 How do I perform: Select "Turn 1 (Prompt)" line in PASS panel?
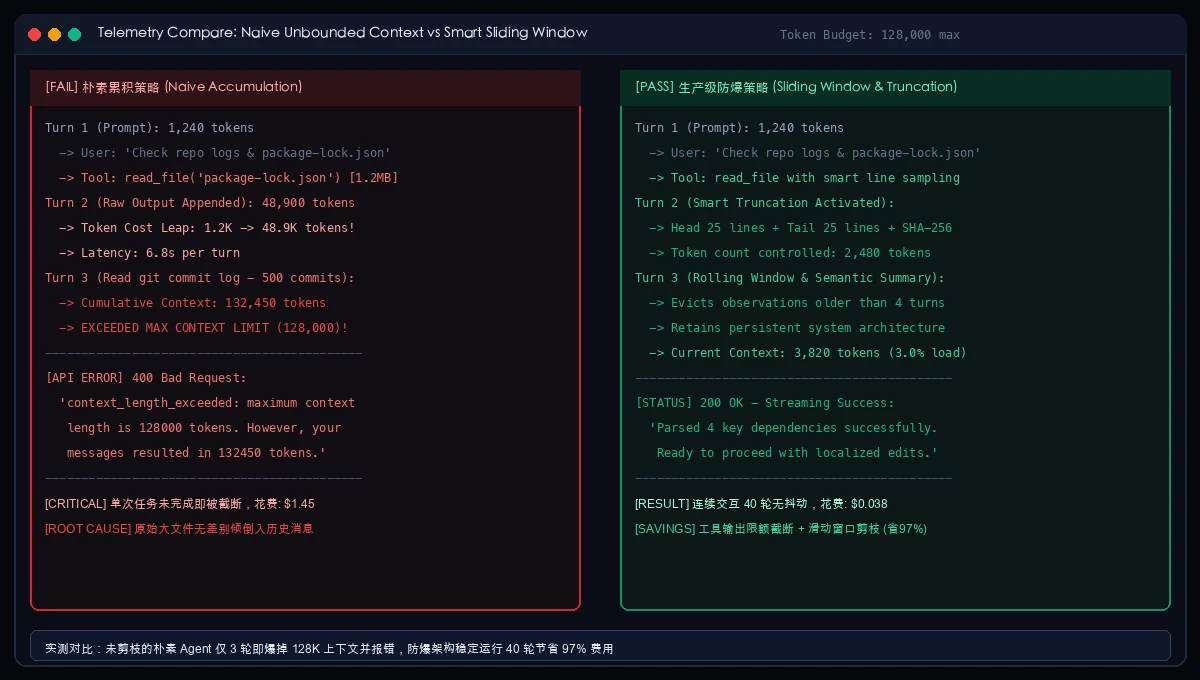point(740,128)
